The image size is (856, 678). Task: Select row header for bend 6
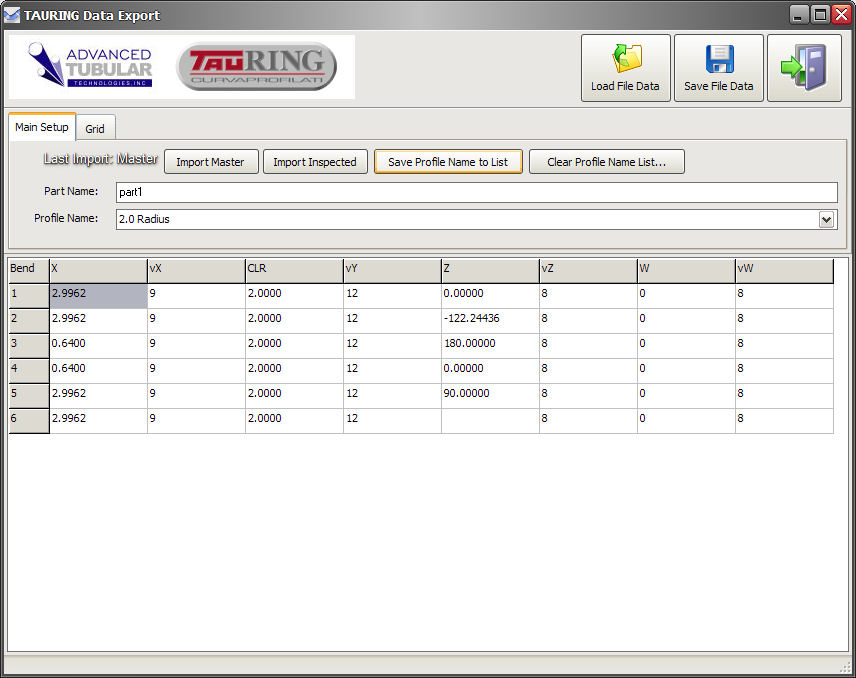pos(28,419)
